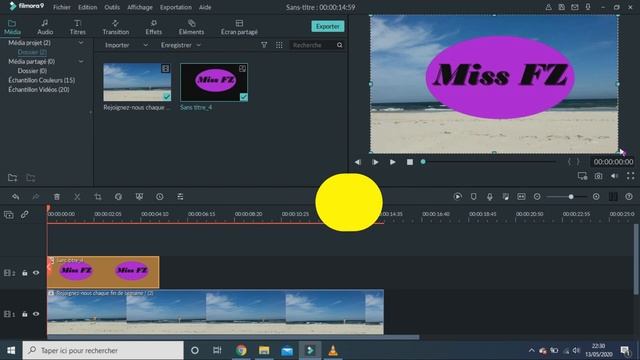Open the Affichage menu

pos(140,7)
